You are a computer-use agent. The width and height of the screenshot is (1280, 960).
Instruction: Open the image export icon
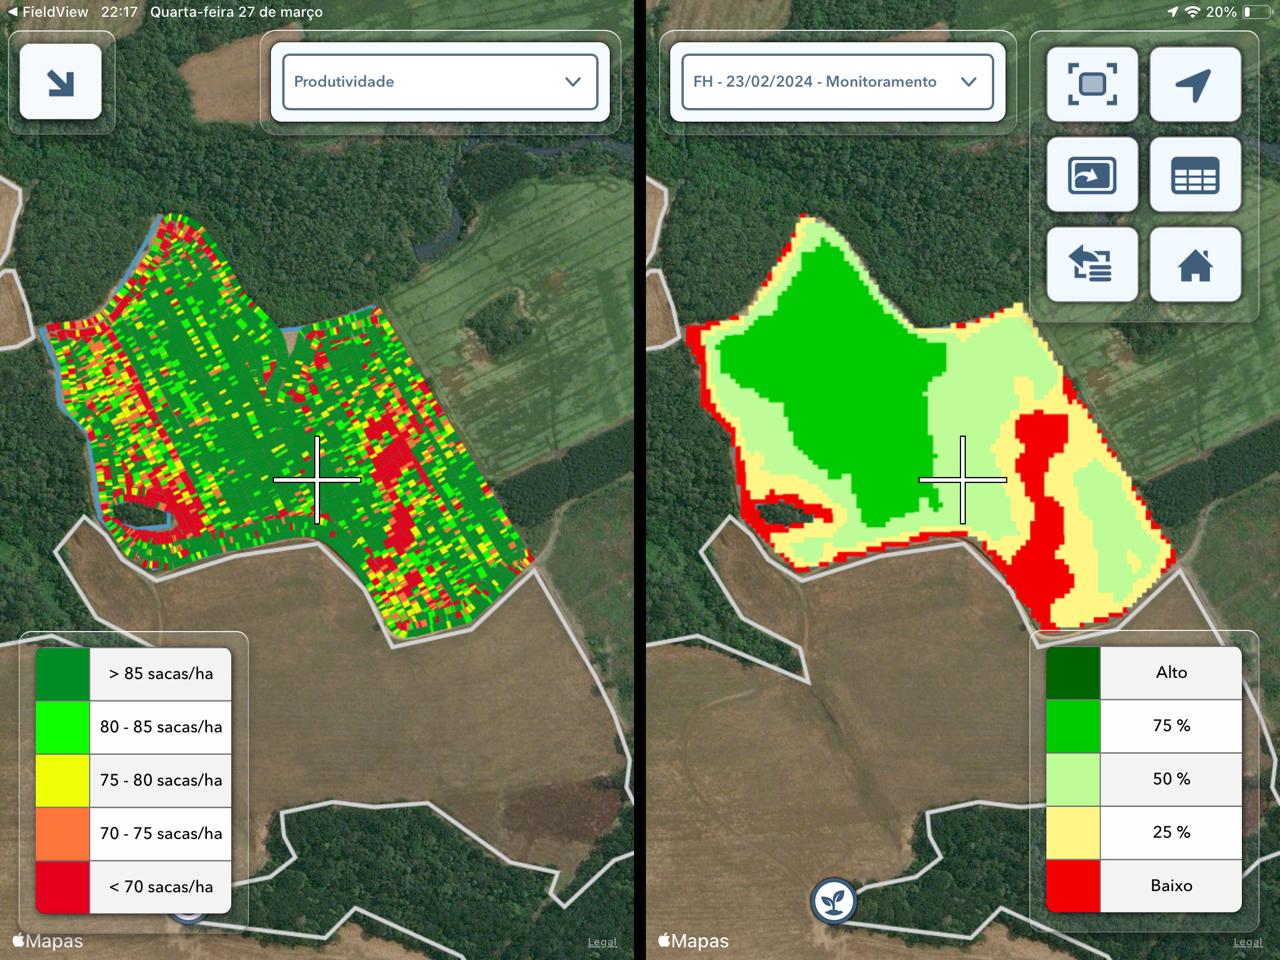1091,174
